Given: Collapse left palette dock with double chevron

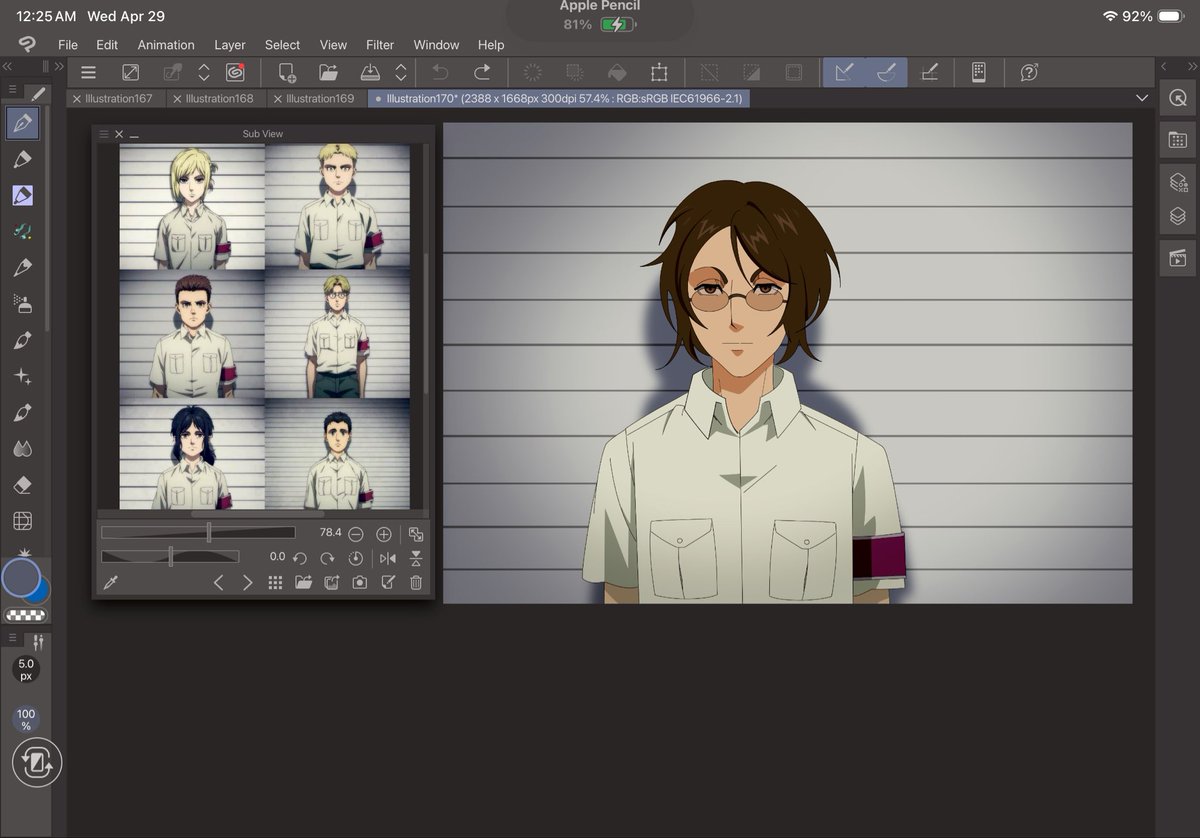Looking at the screenshot, I should pyautogui.click(x=7, y=67).
